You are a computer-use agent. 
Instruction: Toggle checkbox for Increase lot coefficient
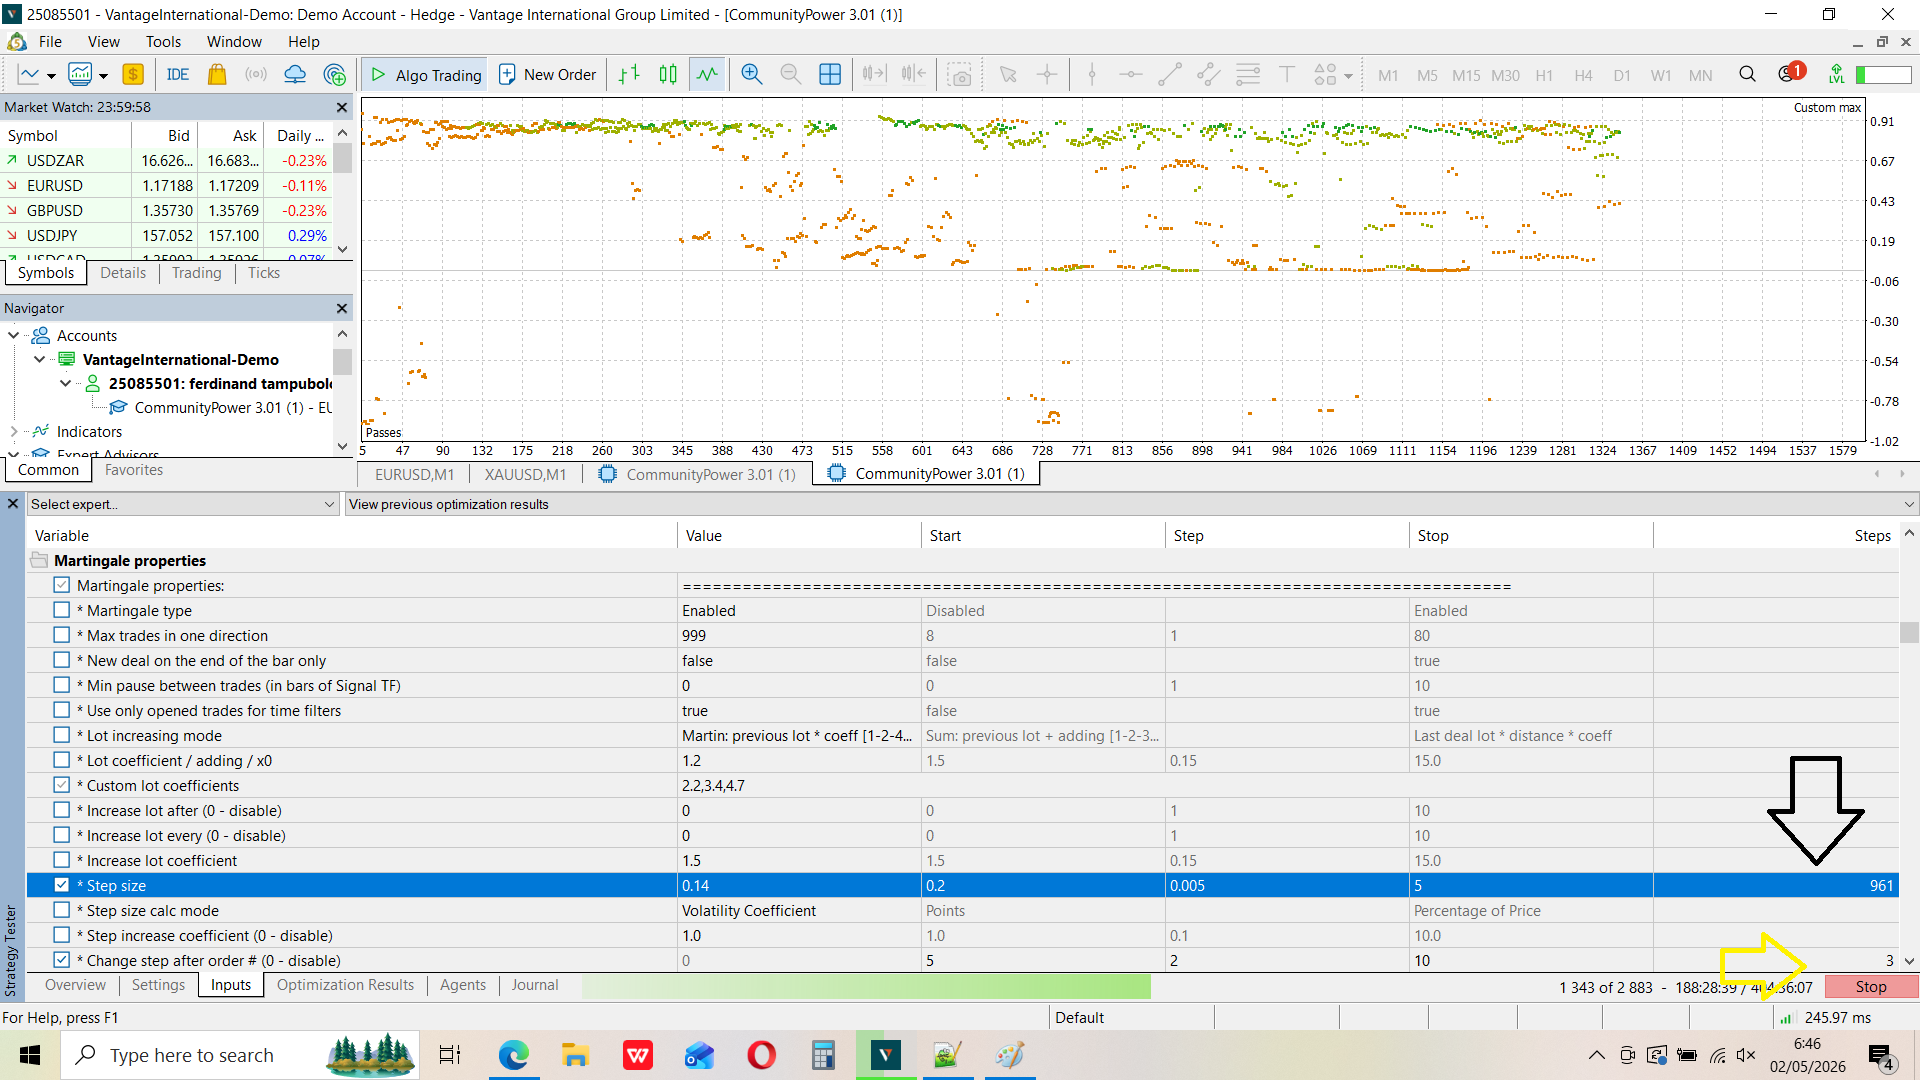(62, 860)
